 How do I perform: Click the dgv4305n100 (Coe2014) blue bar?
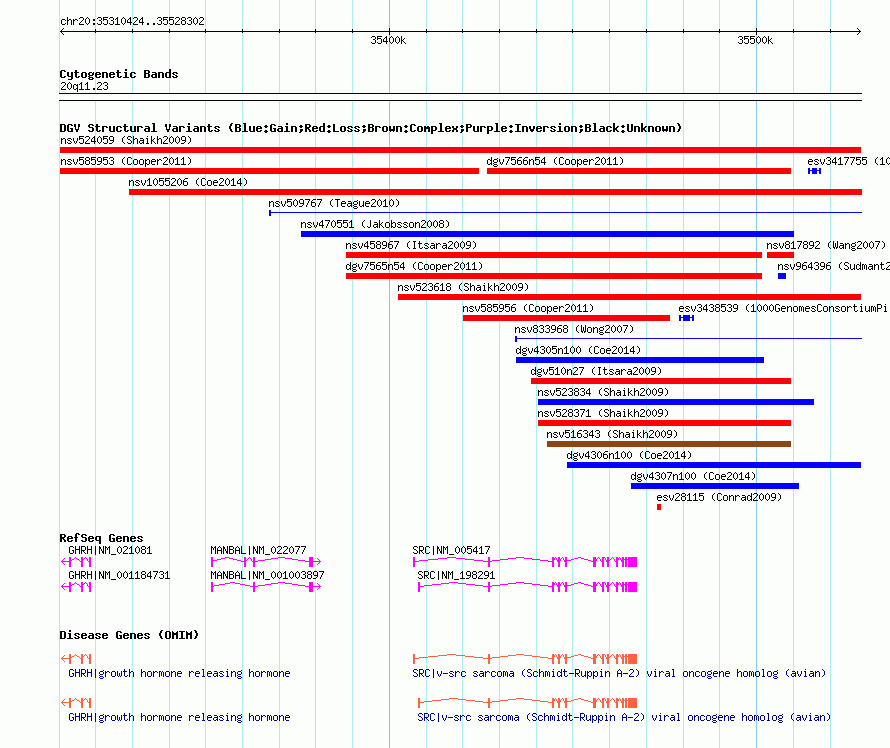[640, 360]
